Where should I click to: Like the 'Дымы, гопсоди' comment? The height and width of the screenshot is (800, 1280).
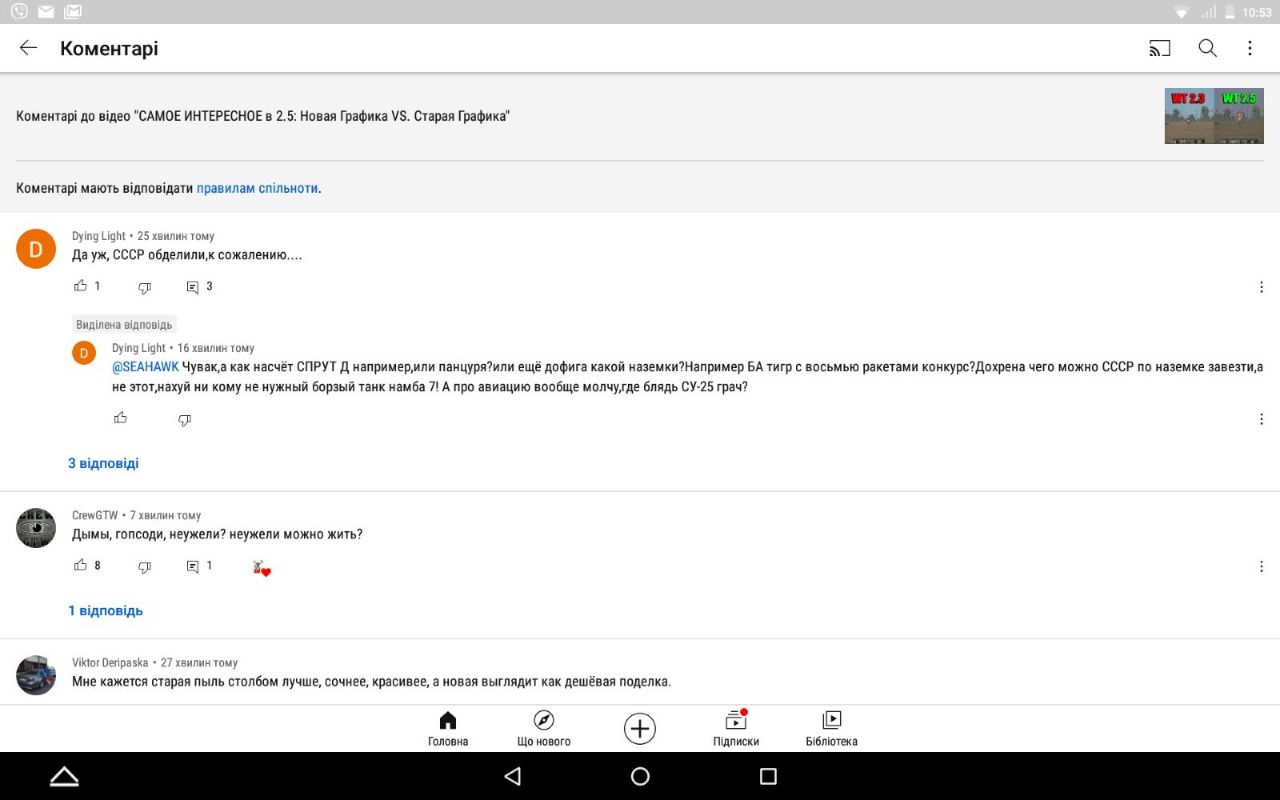(81, 565)
